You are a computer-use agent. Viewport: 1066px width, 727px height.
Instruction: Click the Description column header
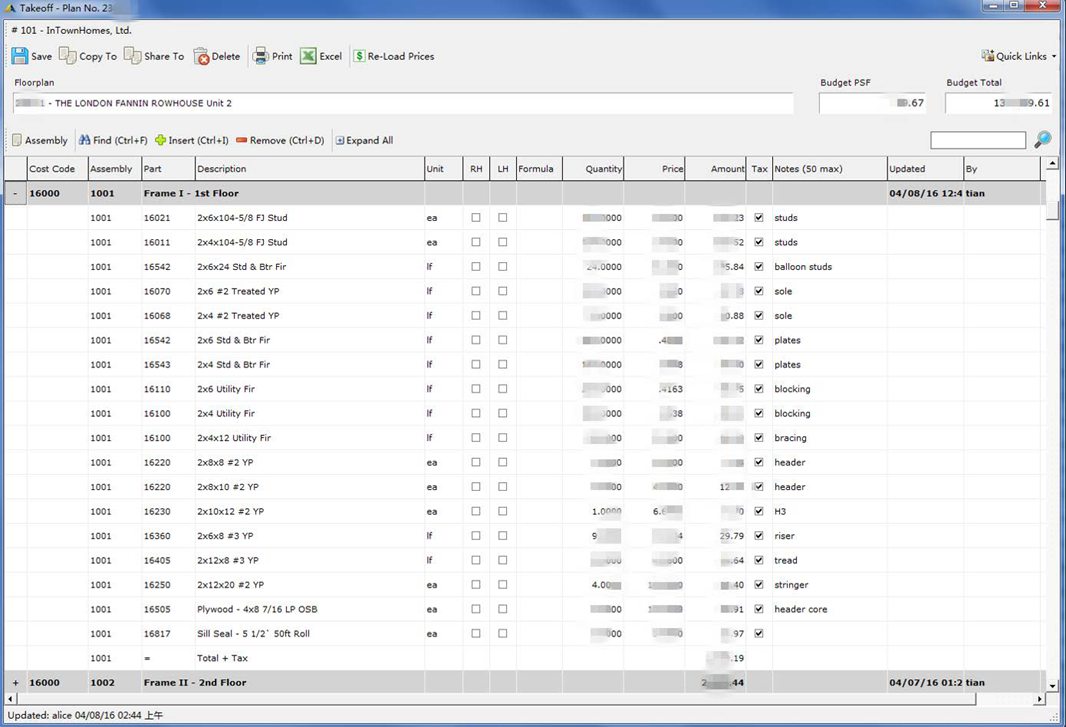click(308, 169)
